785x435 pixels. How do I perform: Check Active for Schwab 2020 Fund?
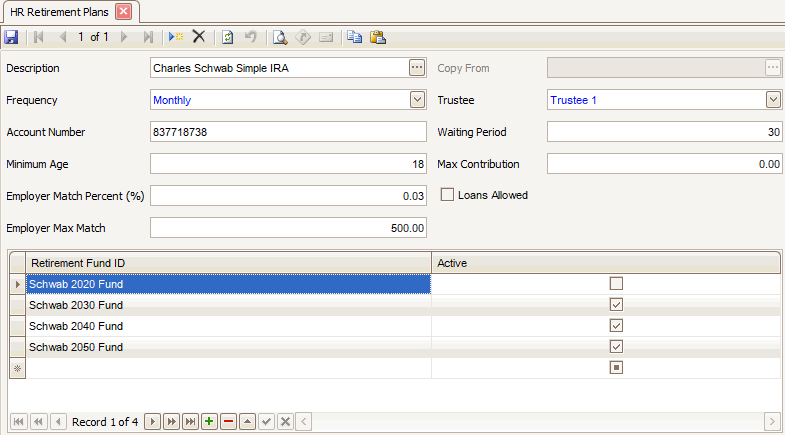click(x=616, y=284)
